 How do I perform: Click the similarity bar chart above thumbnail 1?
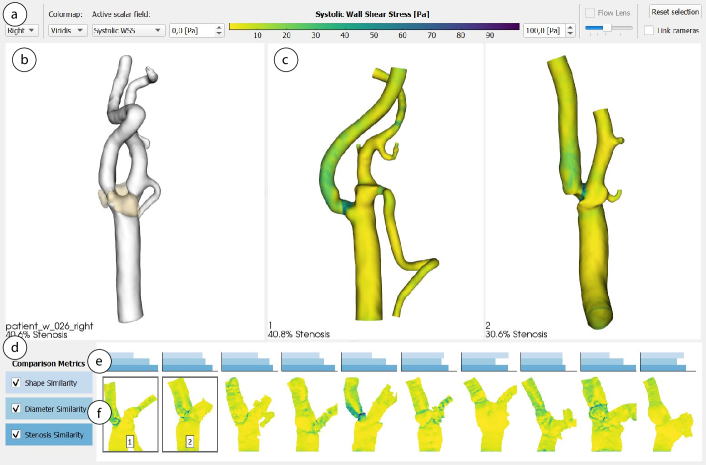pyautogui.click(x=131, y=362)
